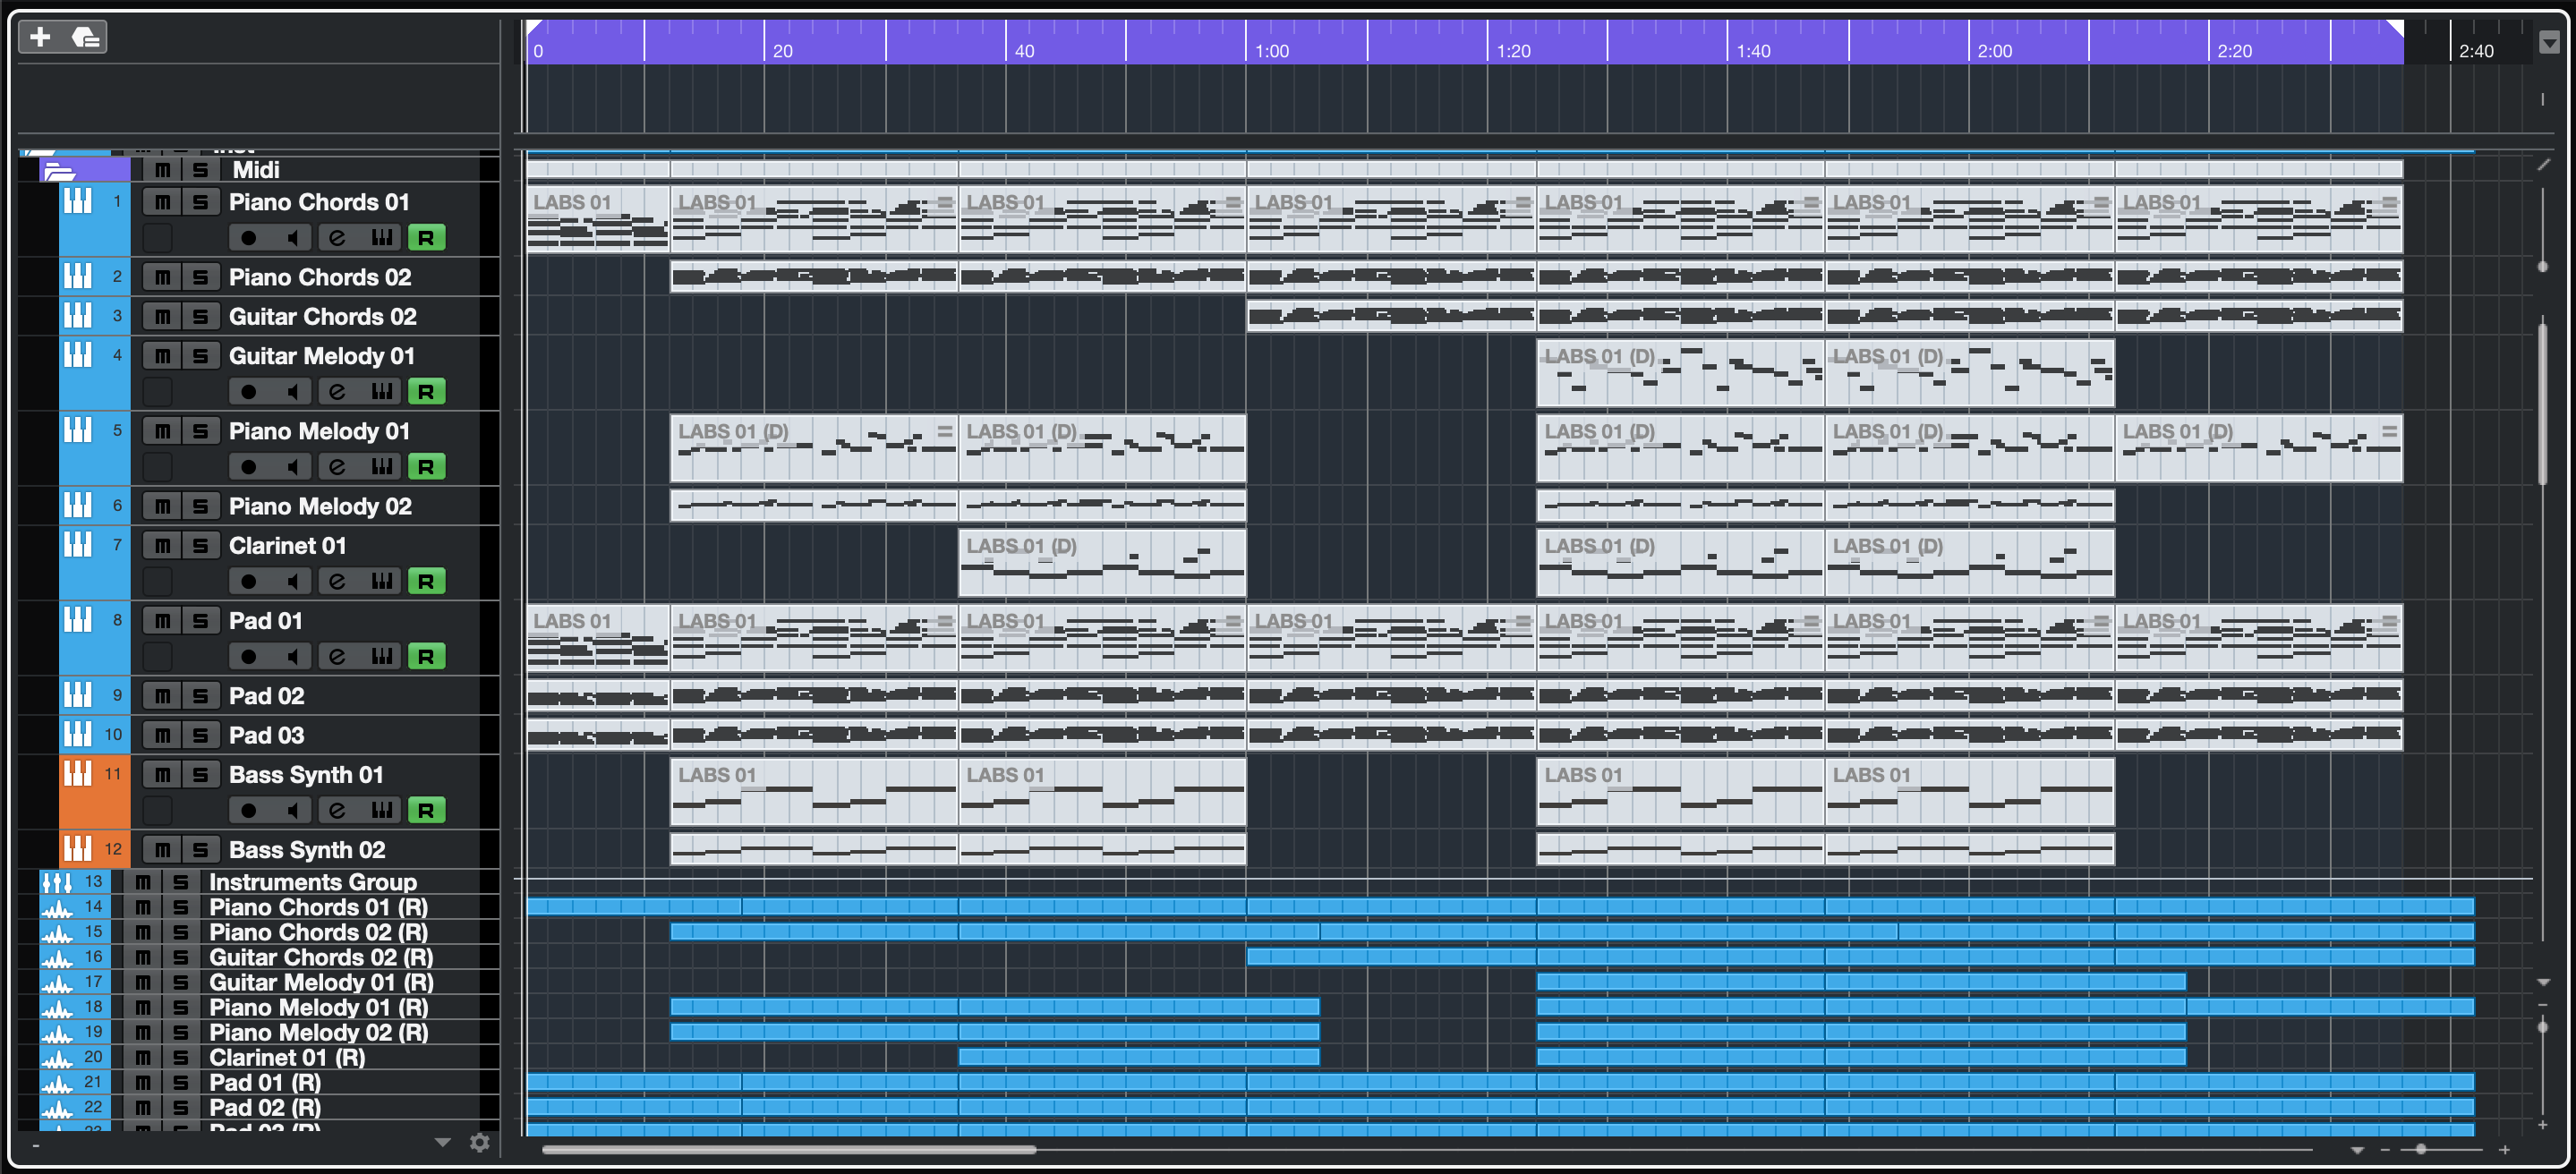Open the ruler display format dropdown arrow

2549,42
